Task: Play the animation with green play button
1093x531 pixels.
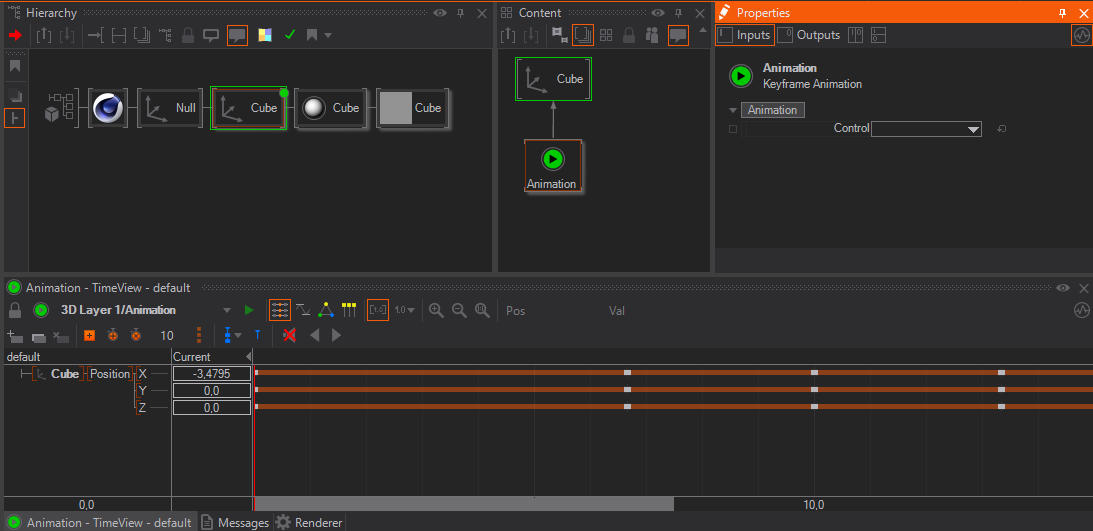Action: click(250, 310)
